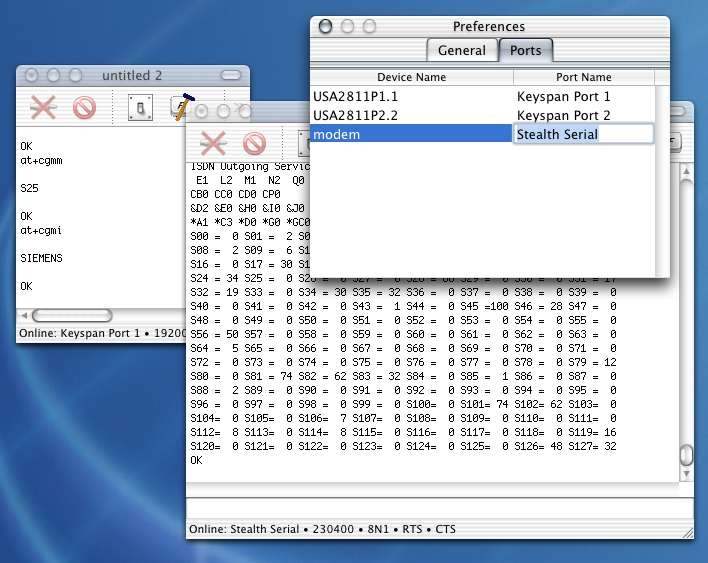Sort by the Port Name column header

pos(584,77)
